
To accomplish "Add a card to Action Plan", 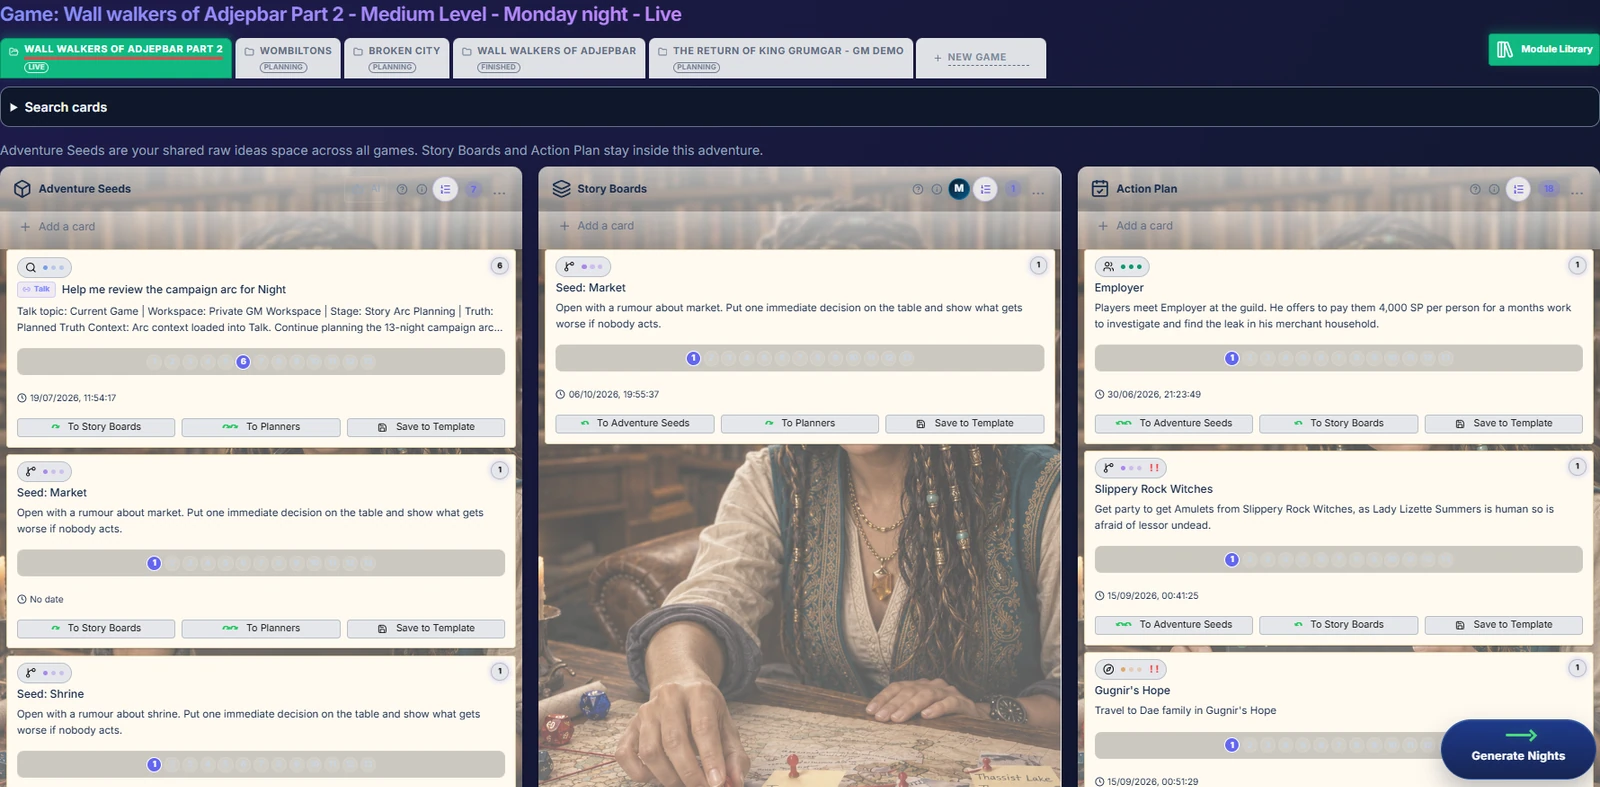I will (1135, 226).
